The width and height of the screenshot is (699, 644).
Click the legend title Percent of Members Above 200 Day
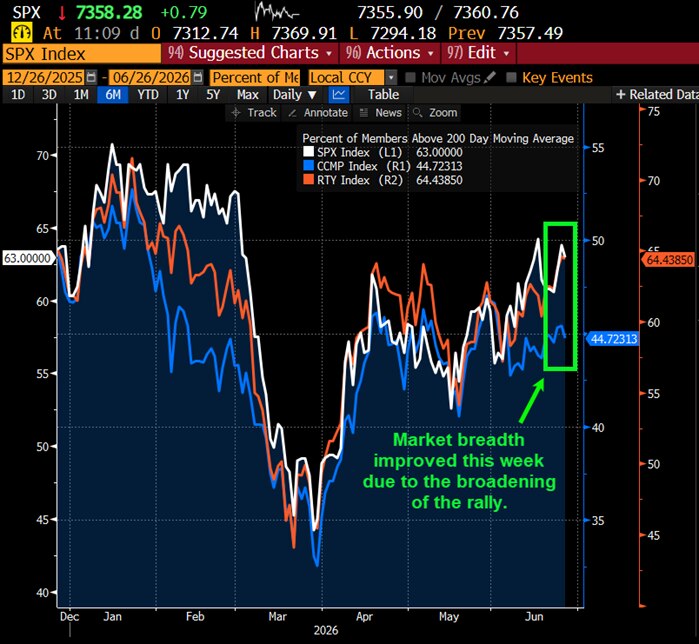(x=438, y=139)
